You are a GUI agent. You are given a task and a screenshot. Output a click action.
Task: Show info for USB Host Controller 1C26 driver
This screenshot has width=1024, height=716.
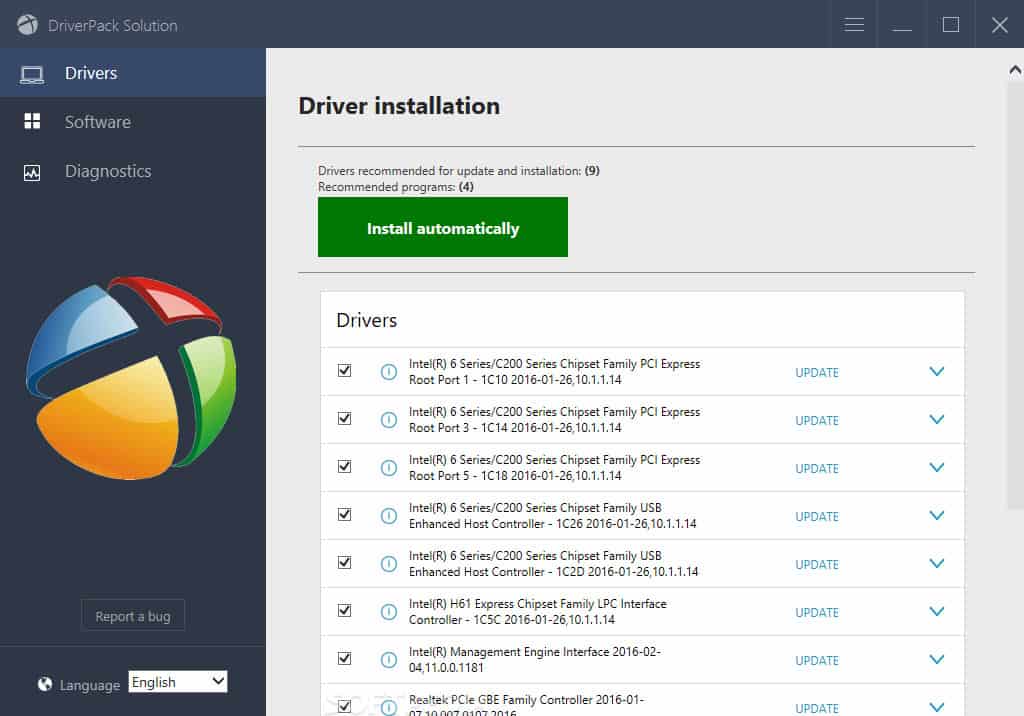point(389,515)
